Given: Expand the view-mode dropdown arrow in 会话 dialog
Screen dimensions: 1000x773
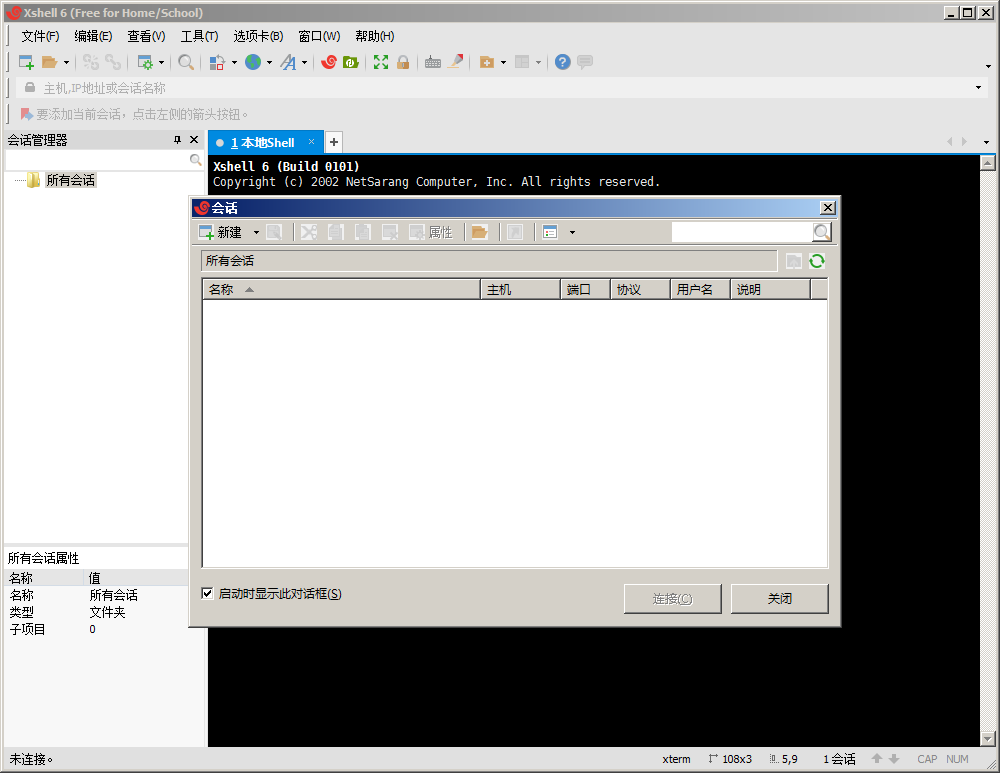Looking at the screenshot, I should point(572,233).
